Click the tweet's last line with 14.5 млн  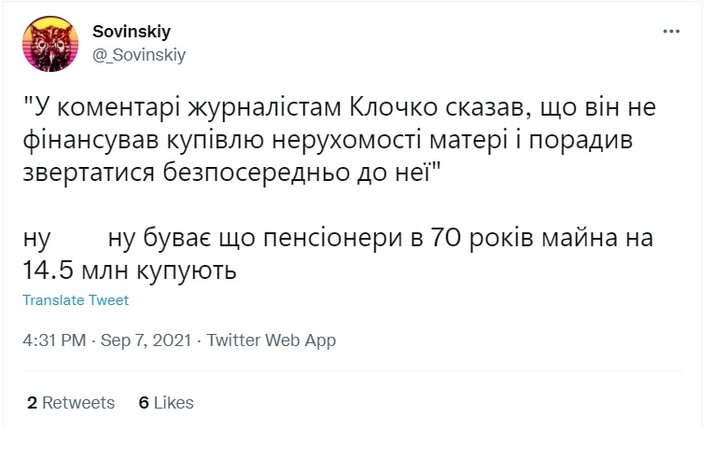click(130, 270)
